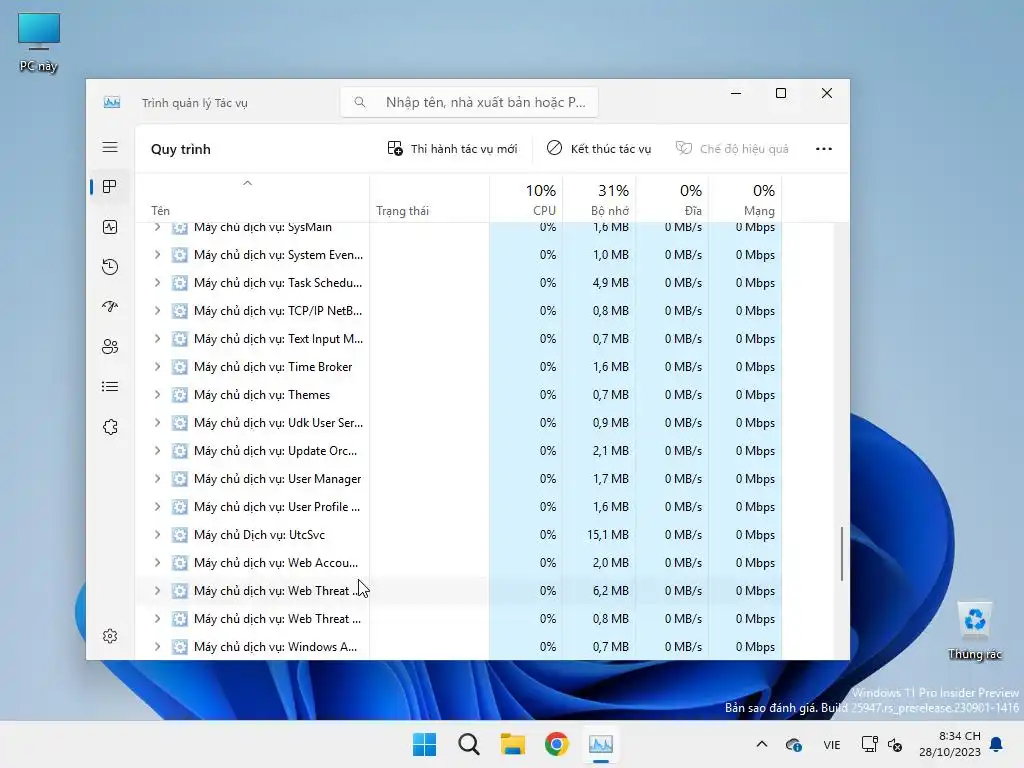
Task: Launch Google Chrome from the taskbar
Action: (x=556, y=744)
